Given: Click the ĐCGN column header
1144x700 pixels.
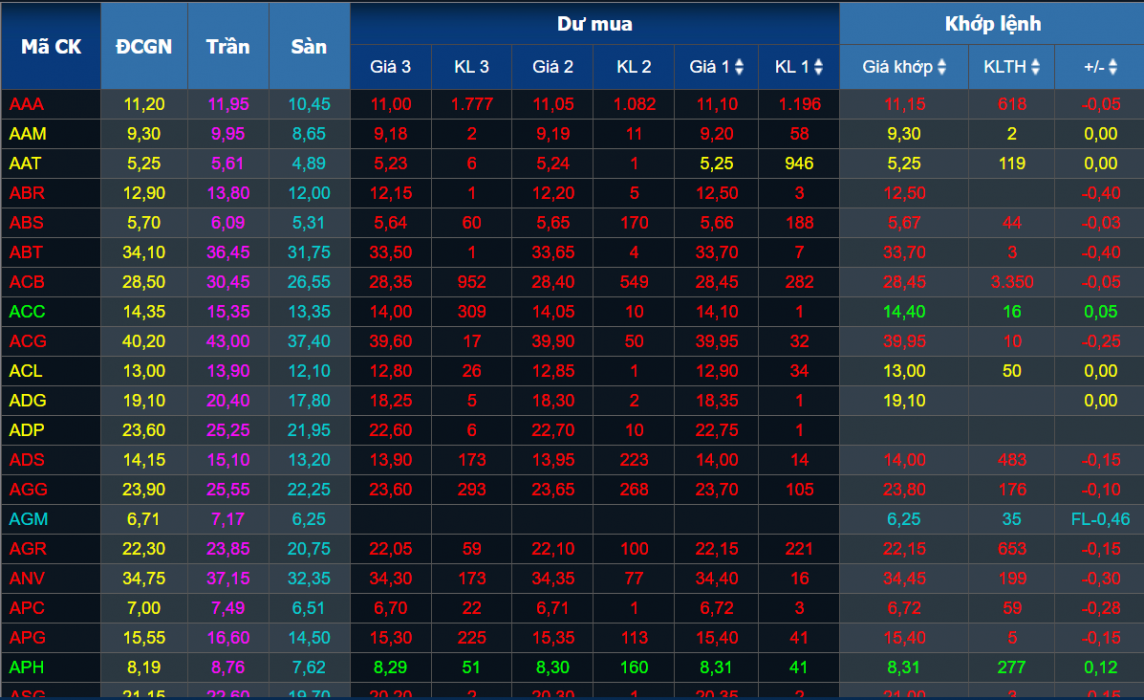Looking at the screenshot, I should coord(144,47).
